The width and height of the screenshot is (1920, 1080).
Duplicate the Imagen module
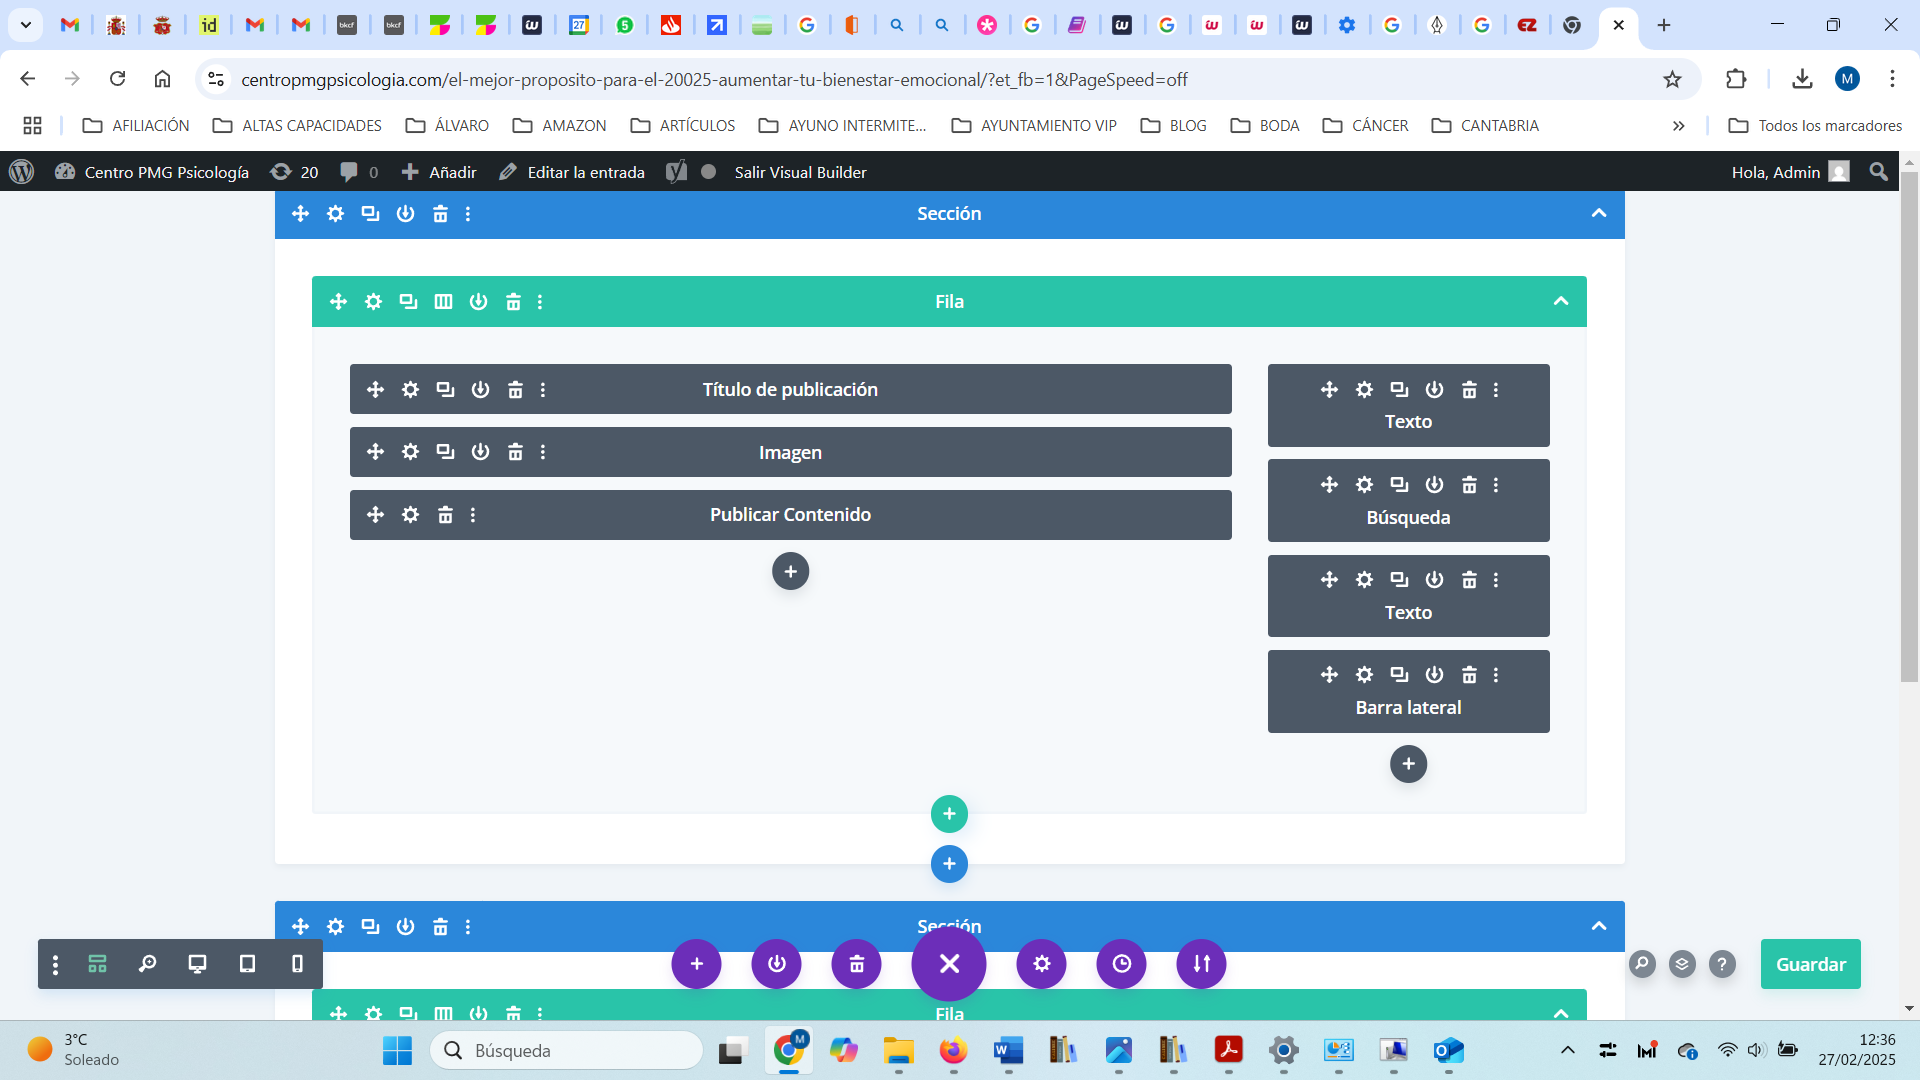(x=445, y=452)
